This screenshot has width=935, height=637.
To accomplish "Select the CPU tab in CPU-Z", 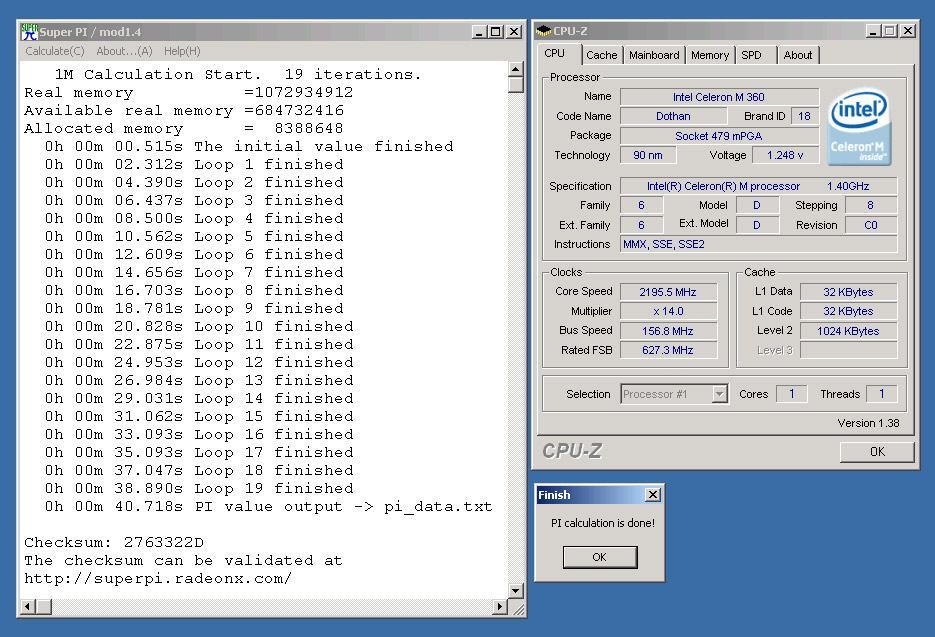I will click(555, 53).
